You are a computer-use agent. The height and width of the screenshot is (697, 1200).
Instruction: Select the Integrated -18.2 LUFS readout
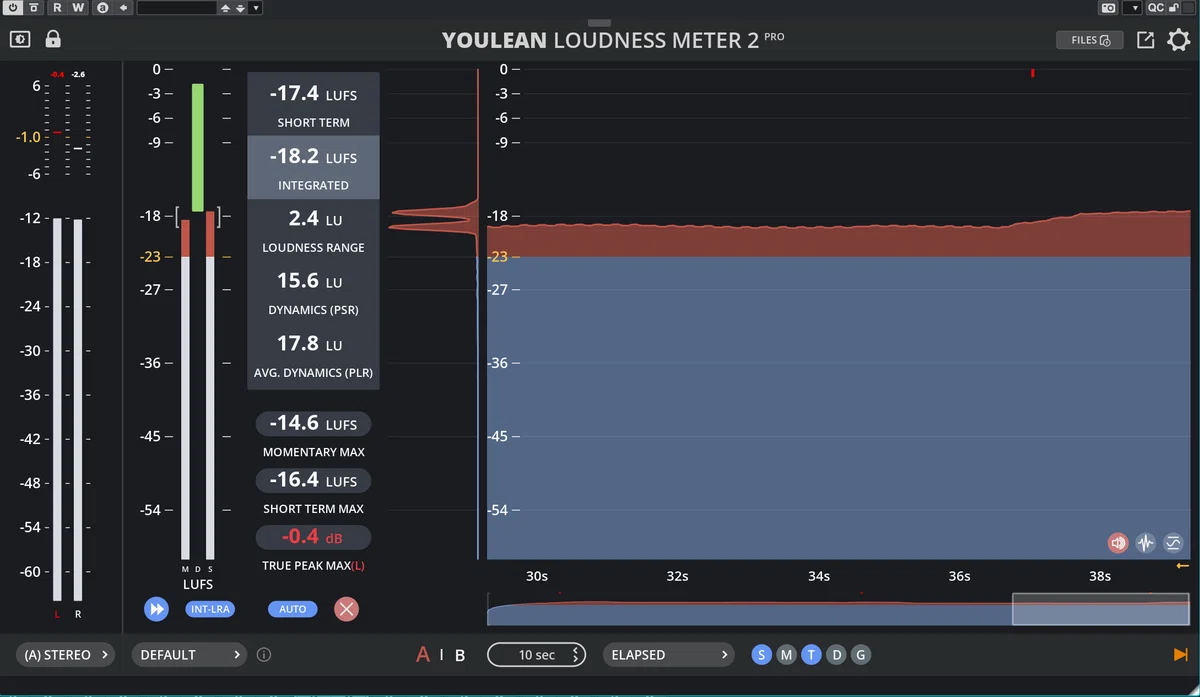tap(313, 167)
